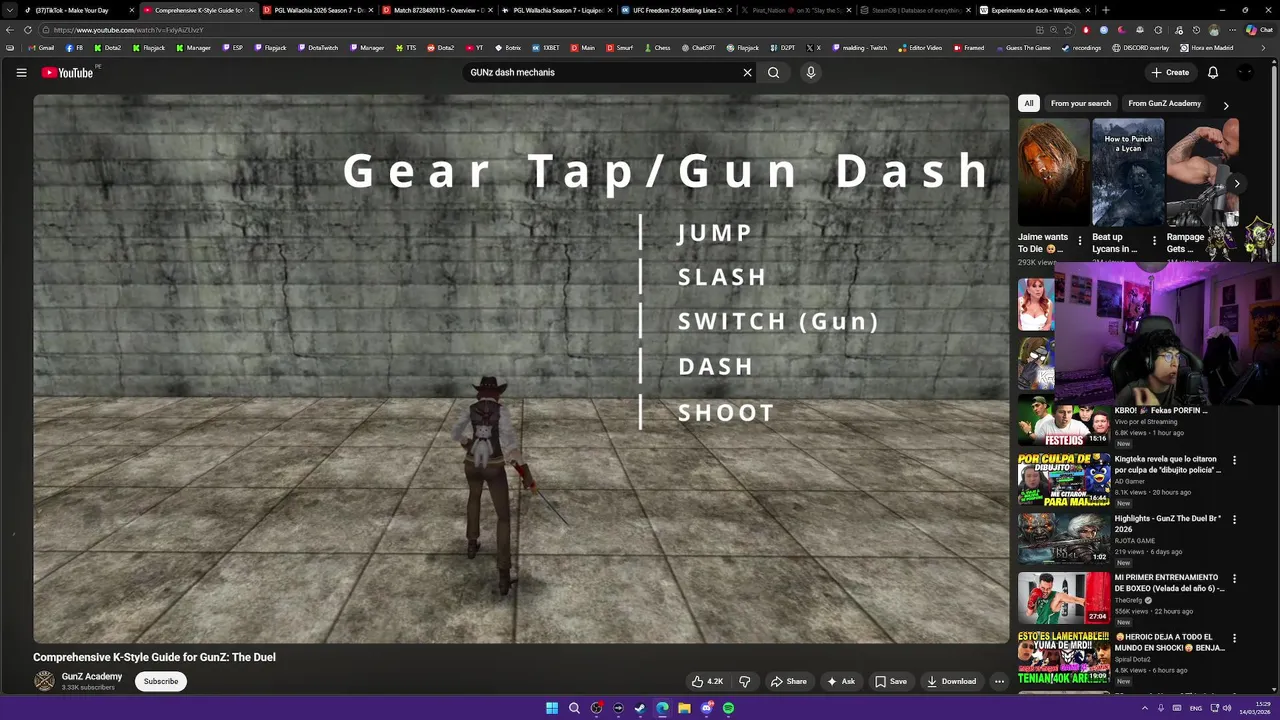The width and height of the screenshot is (1280, 720).
Task: Open GunZ Academy channel avatar
Action: click(44, 681)
